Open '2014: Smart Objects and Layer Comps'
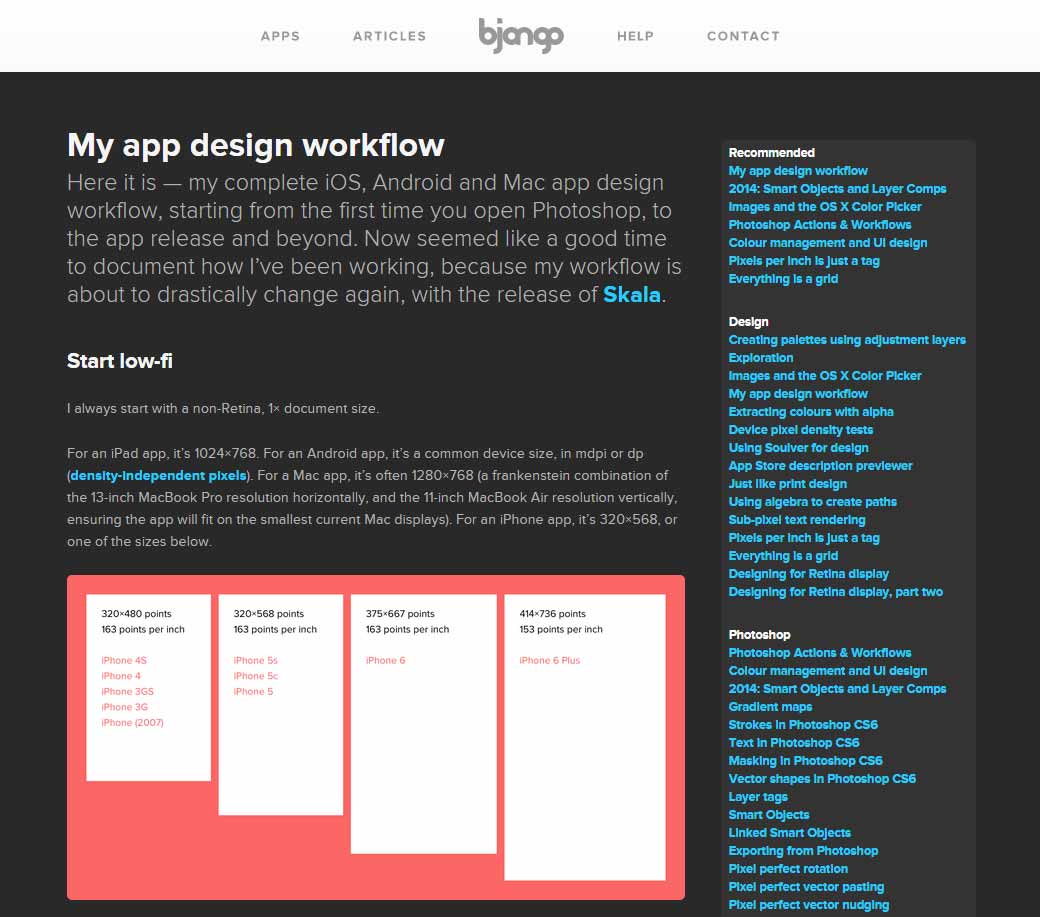The width and height of the screenshot is (1040, 917). pyautogui.click(x=838, y=188)
